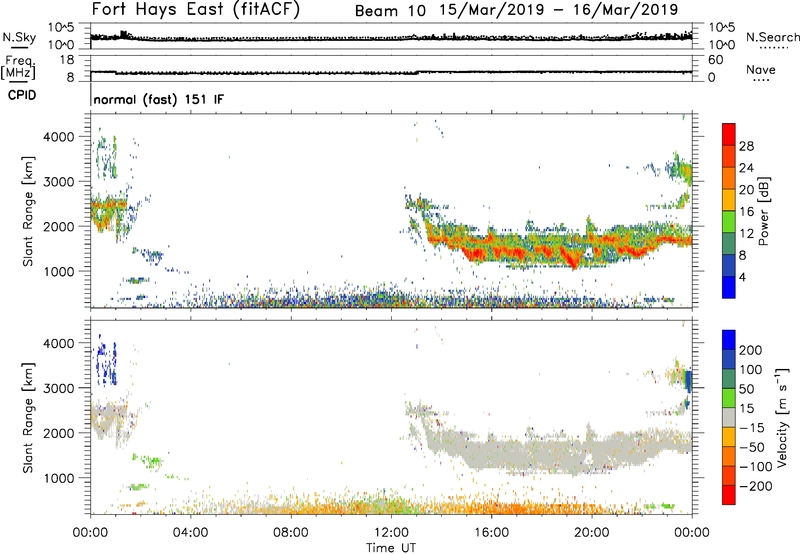Click the '200' velocity colorbar tick
Screen dimensions: 800x554
click(x=751, y=350)
